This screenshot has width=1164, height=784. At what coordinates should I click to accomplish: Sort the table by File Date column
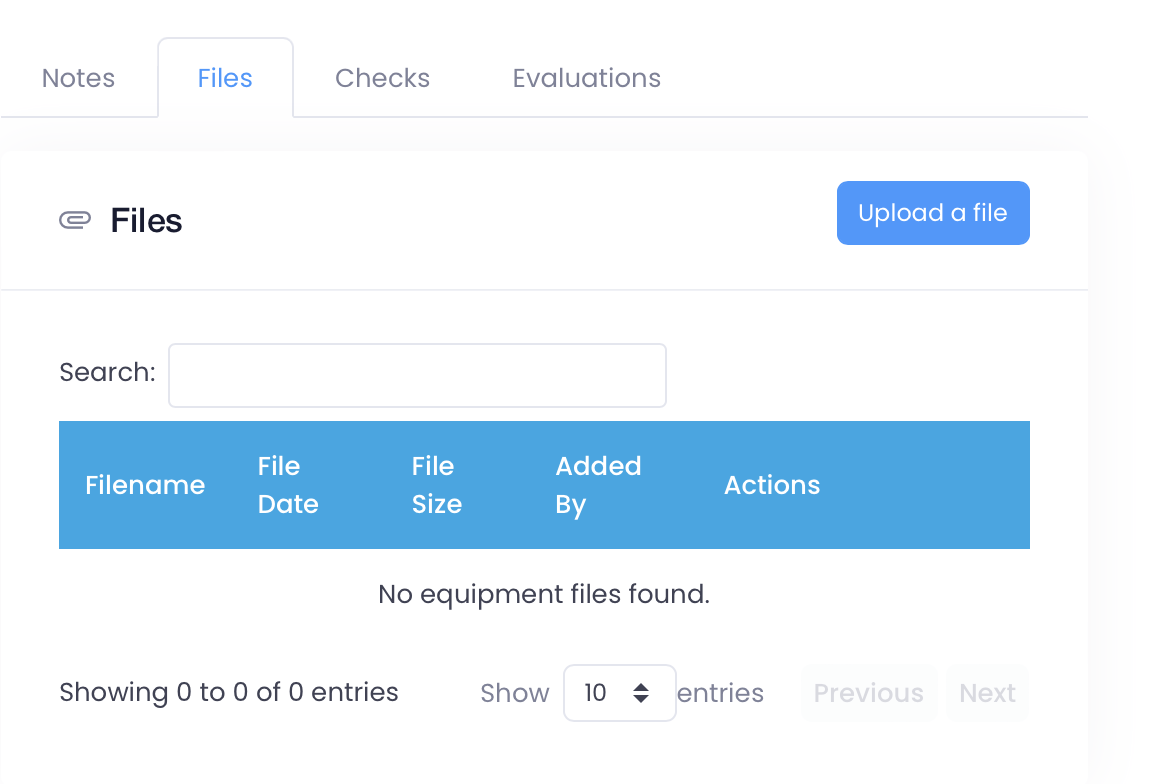point(287,485)
